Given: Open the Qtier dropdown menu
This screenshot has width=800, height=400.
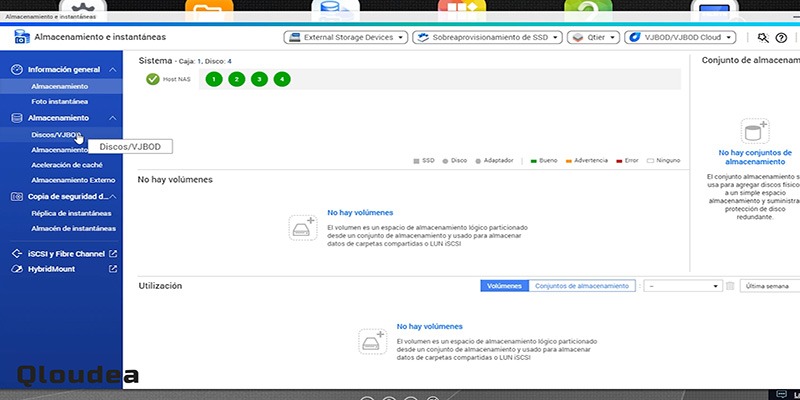Looking at the screenshot, I should (593, 38).
